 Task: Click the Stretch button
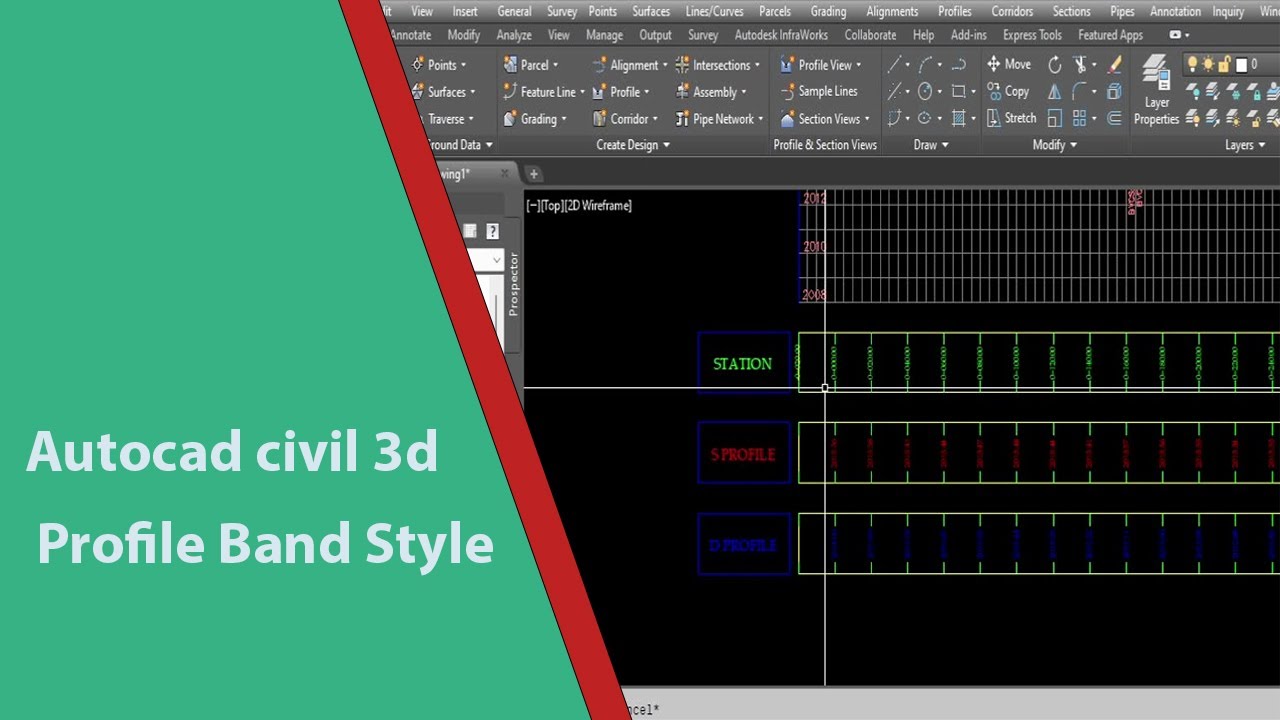1011,118
